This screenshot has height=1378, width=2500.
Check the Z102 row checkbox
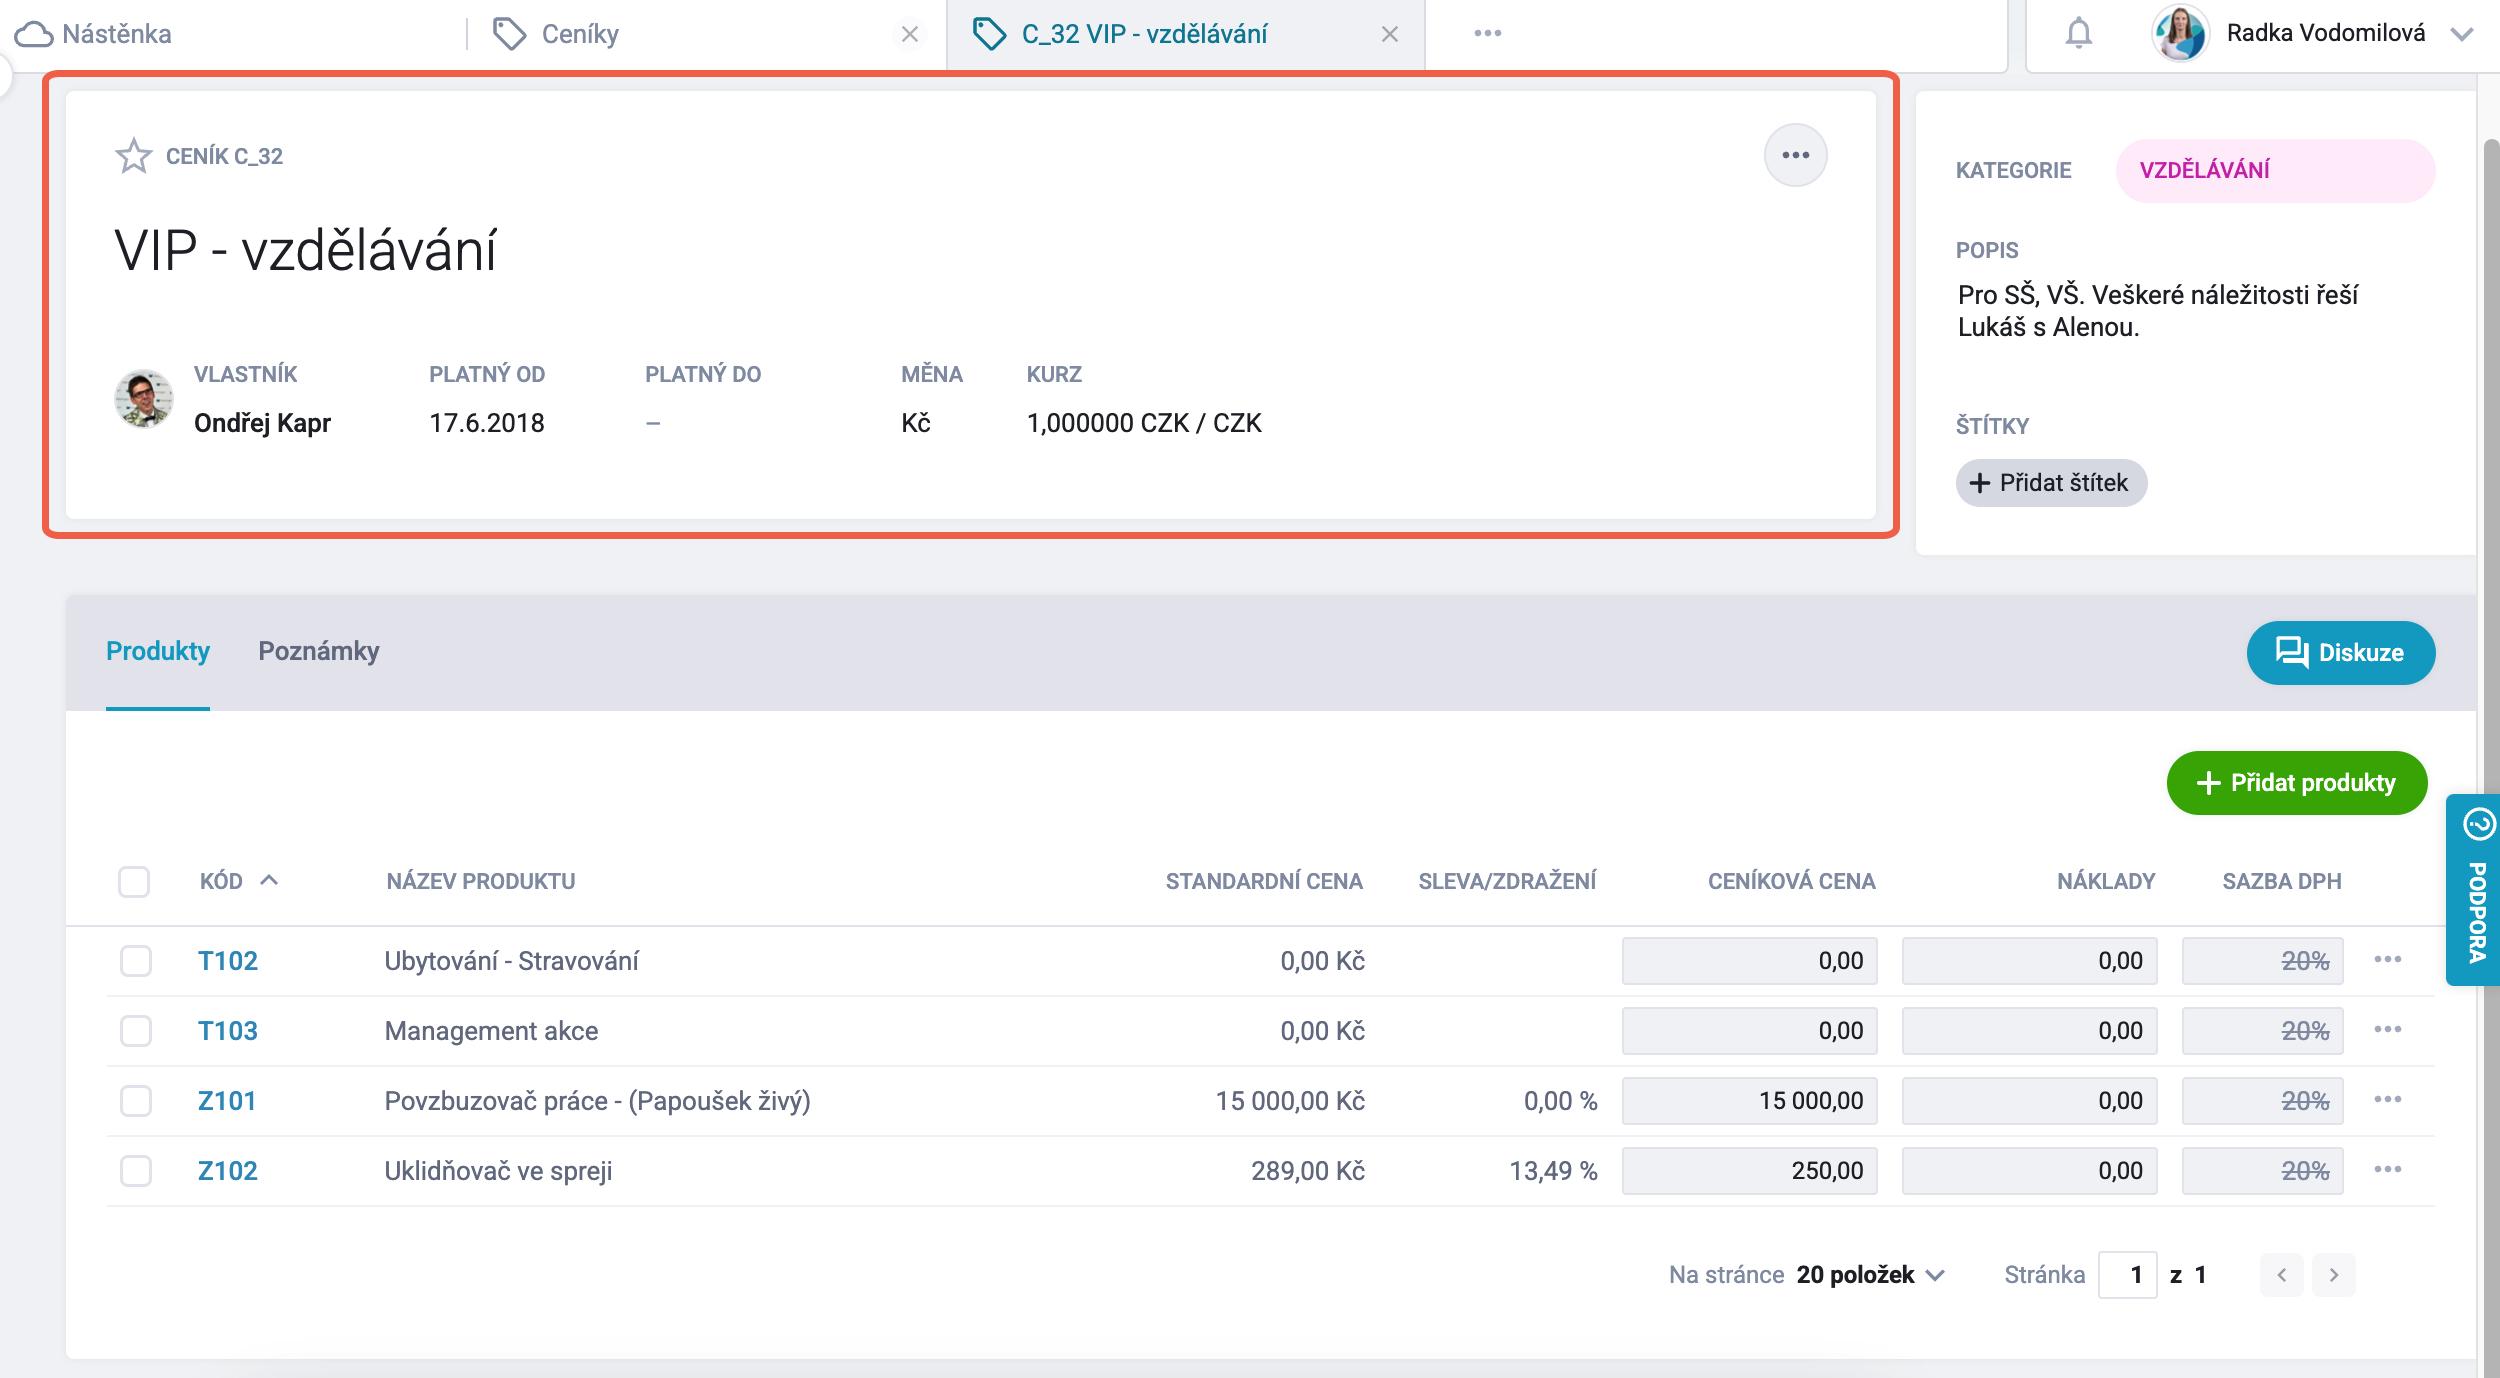pos(135,1171)
